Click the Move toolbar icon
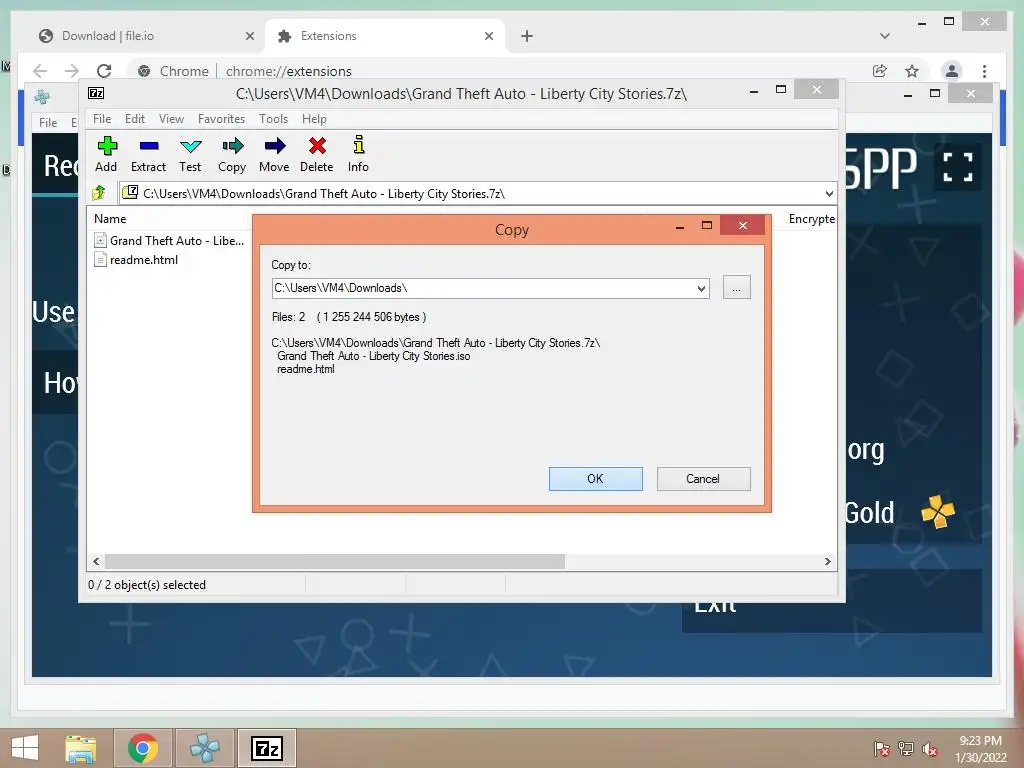 (275, 146)
